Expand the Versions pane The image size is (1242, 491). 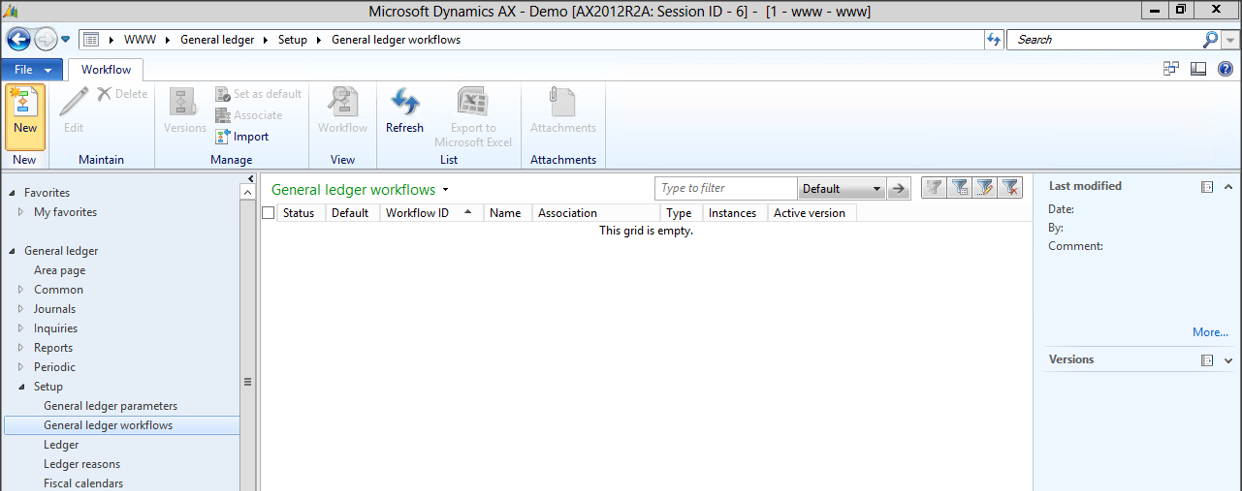[x=1229, y=360]
